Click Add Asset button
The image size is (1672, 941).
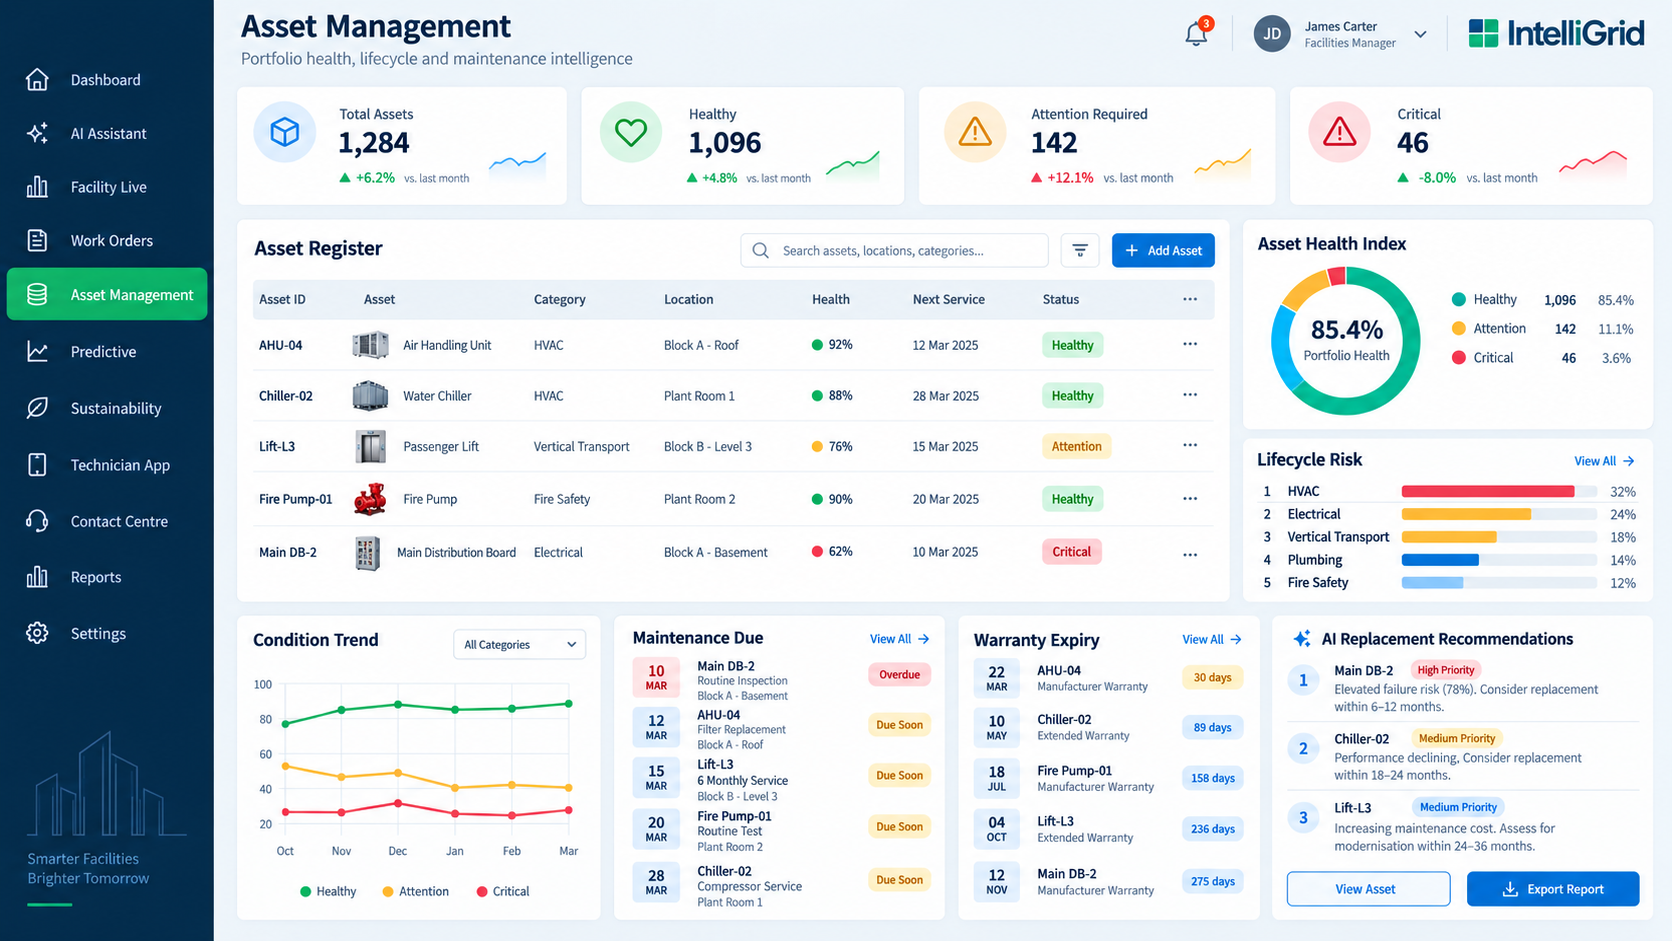[1163, 250]
